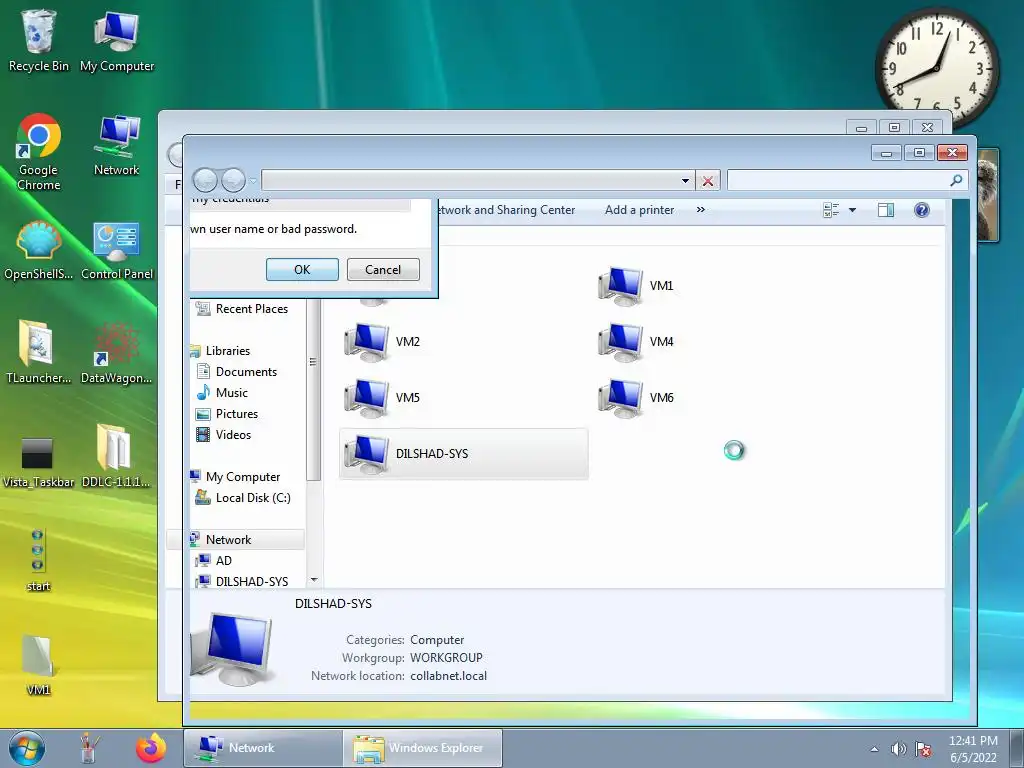Stop loading with the red X button
The width and height of the screenshot is (1024, 768).
pos(708,181)
